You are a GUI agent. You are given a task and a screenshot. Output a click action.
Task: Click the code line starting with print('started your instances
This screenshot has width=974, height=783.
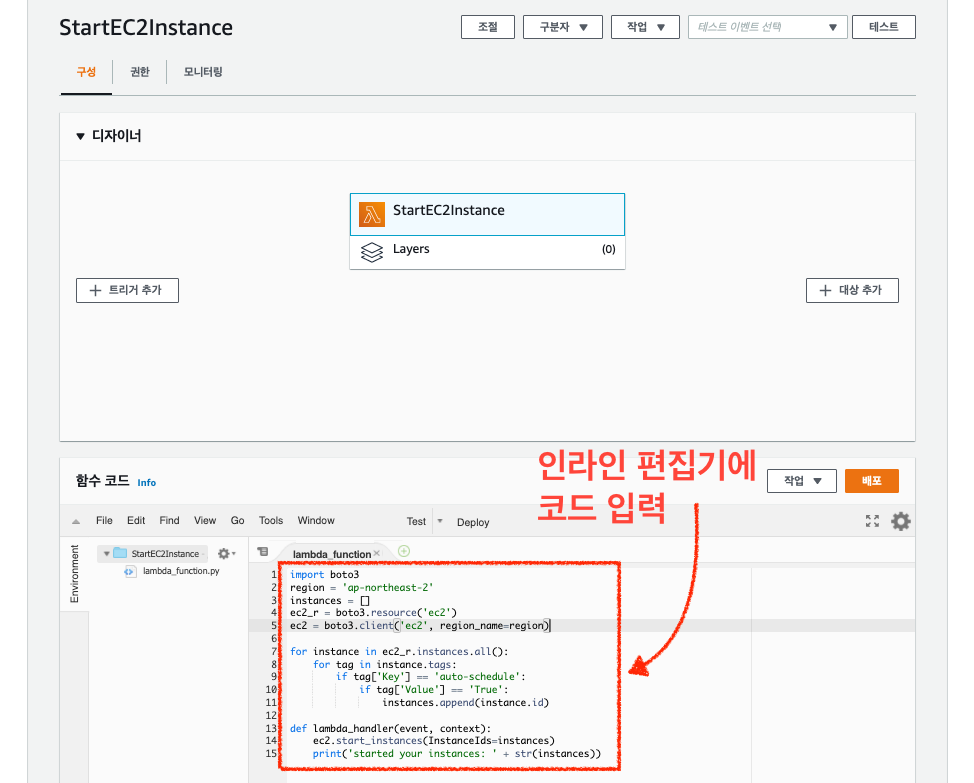[x=457, y=754]
